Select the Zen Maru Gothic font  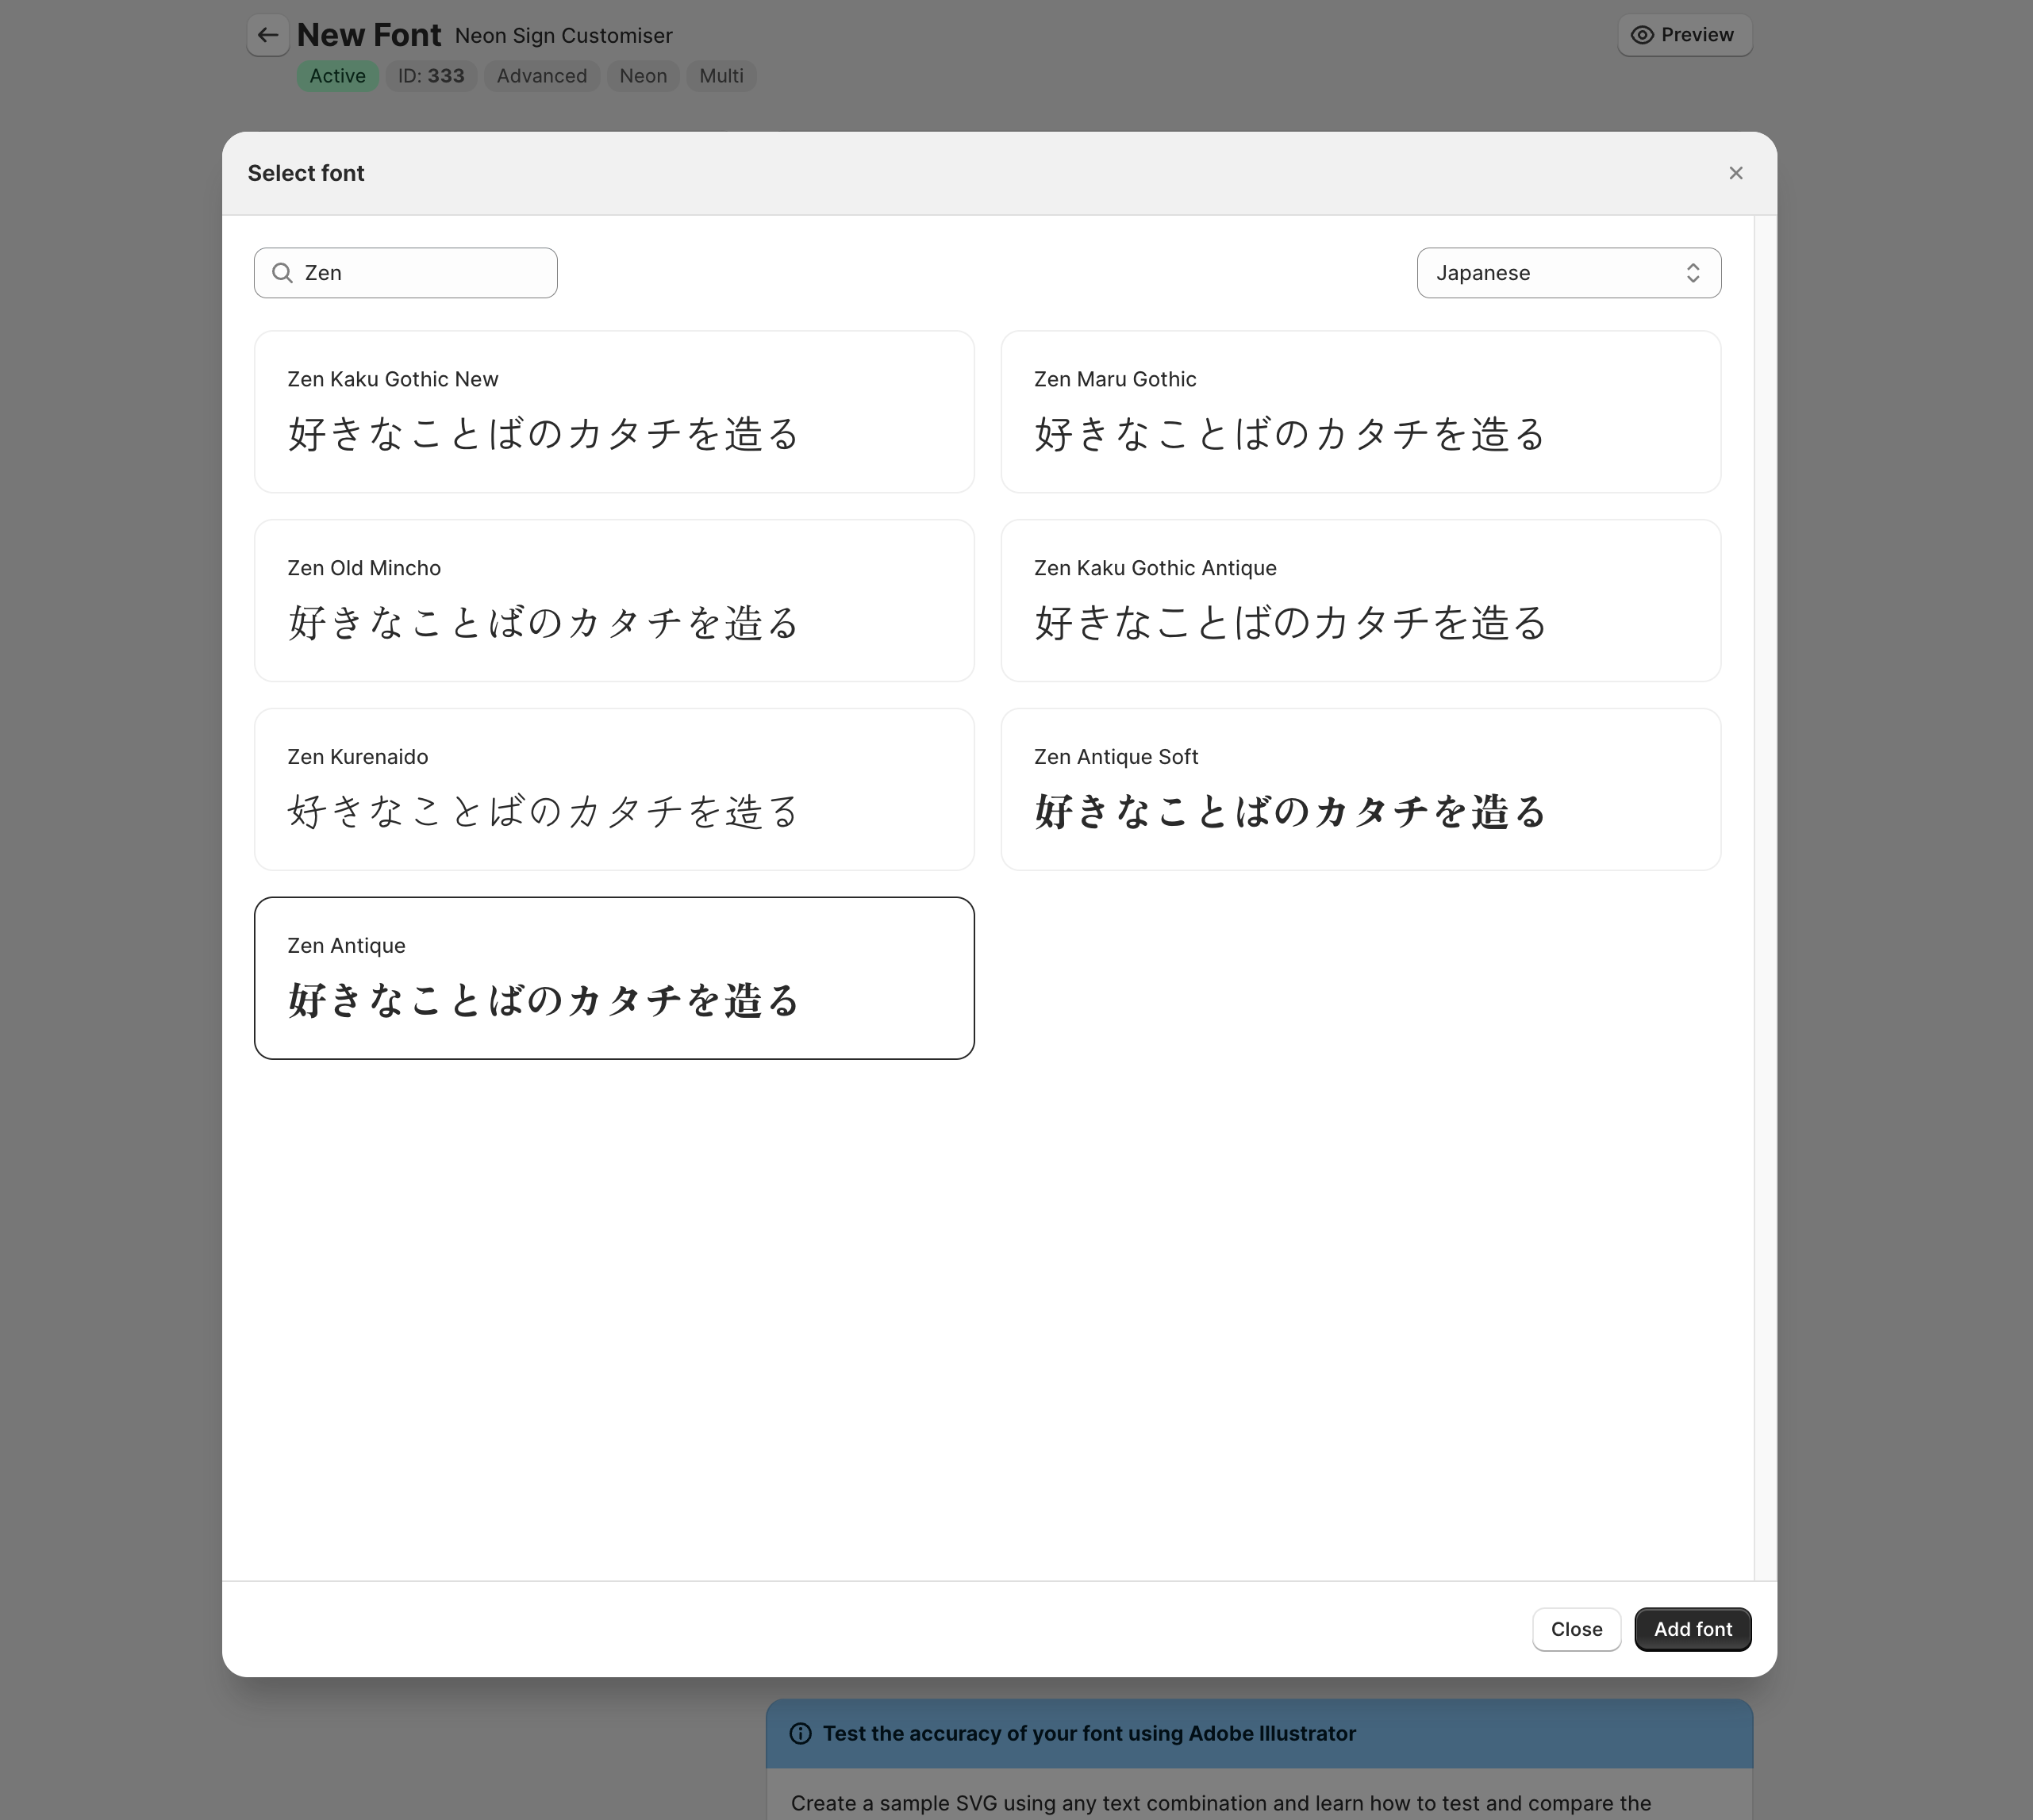click(x=1360, y=412)
